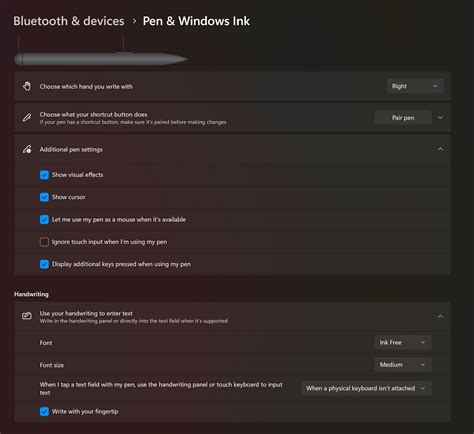
Task: Uncheck Show visual effects
Action: [x=44, y=175]
